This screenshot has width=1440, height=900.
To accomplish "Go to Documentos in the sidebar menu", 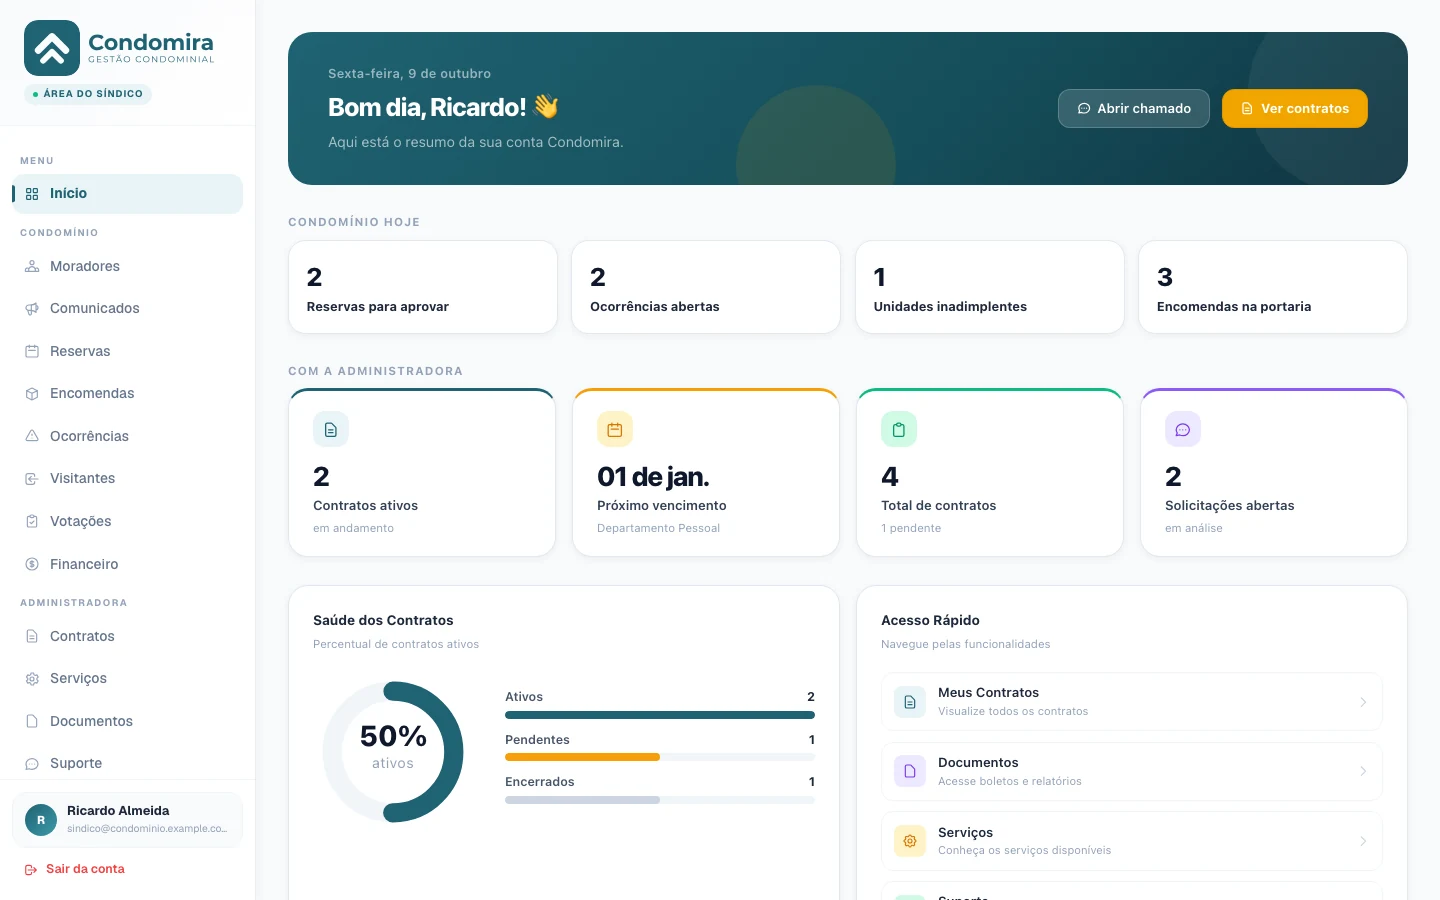I will tap(128, 721).
